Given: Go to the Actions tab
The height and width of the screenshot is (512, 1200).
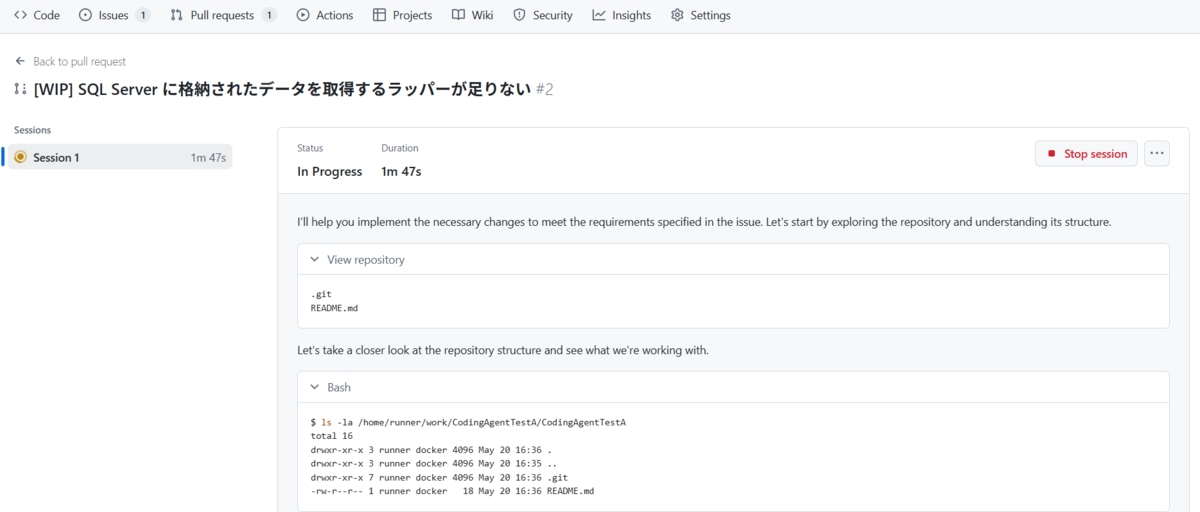Looking at the screenshot, I should click(325, 15).
